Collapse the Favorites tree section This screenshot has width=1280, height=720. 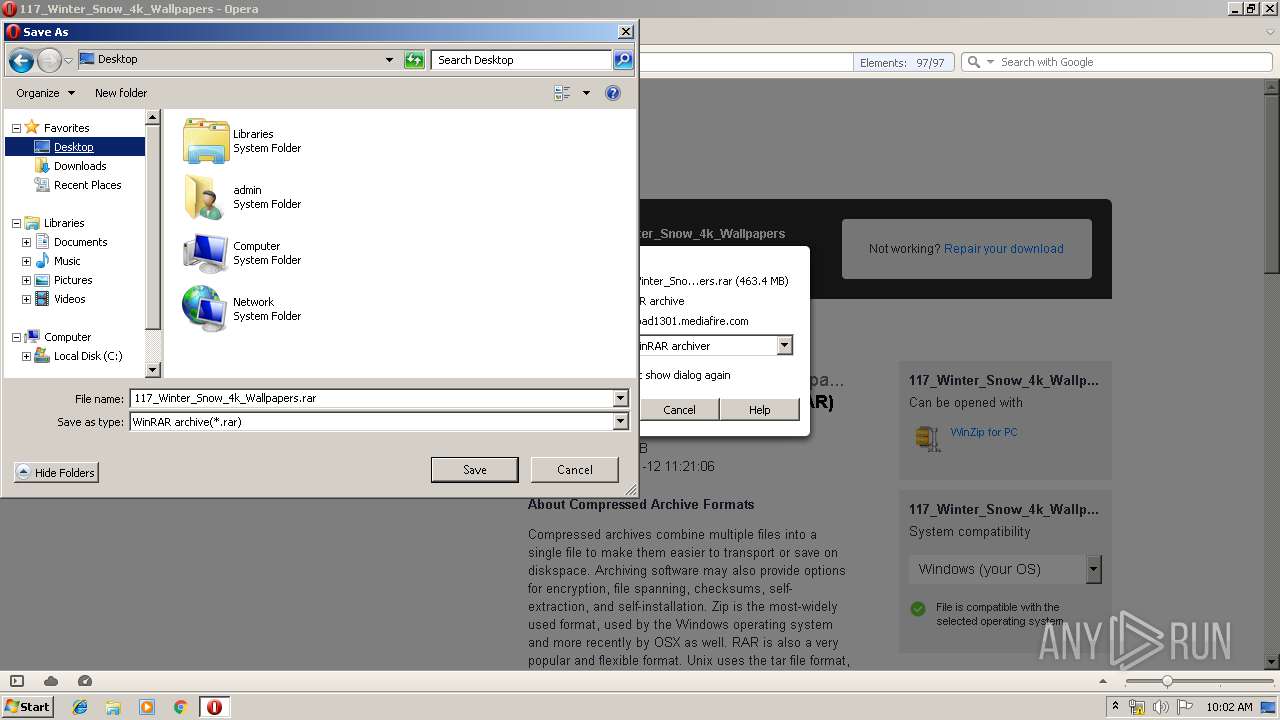[x=16, y=128]
